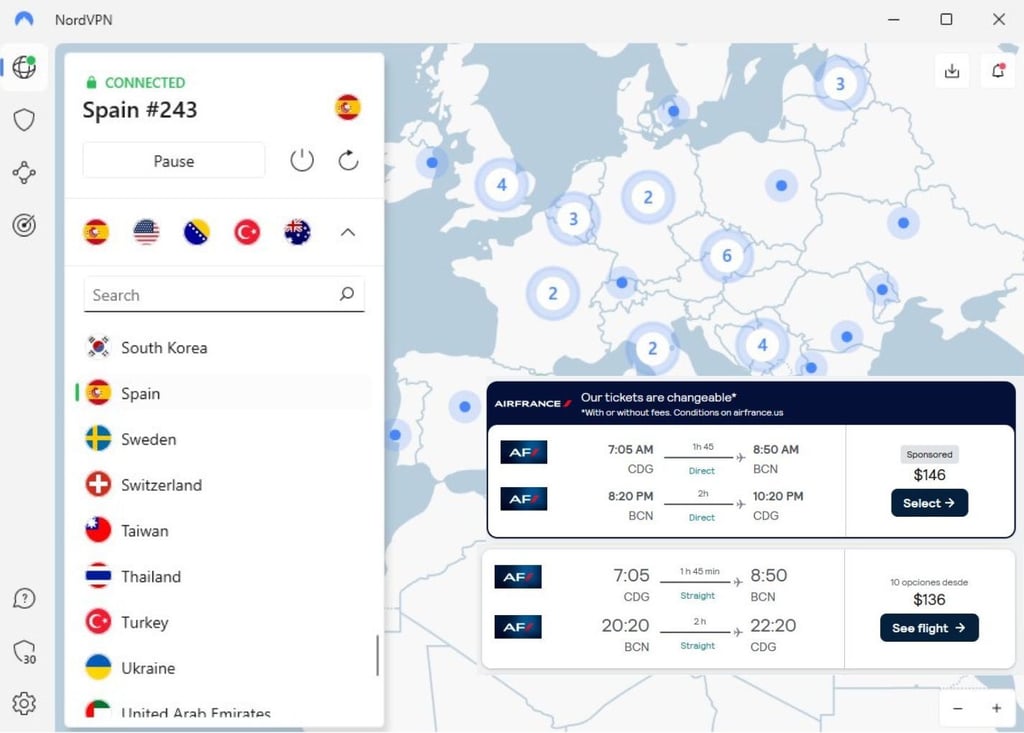Select the Australia flag in recent connections
The width and height of the screenshot is (1024, 733).
tap(297, 232)
